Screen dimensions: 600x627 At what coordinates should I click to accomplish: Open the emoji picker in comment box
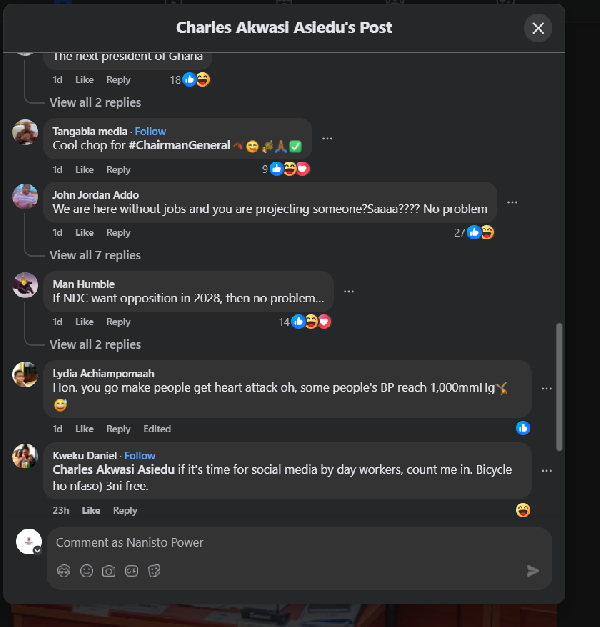[86, 571]
